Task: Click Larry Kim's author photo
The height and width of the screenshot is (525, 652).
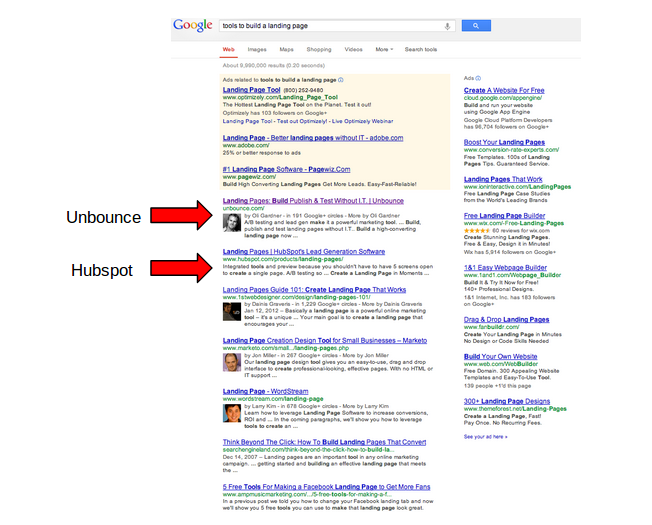Action: click(x=232, y=413)
